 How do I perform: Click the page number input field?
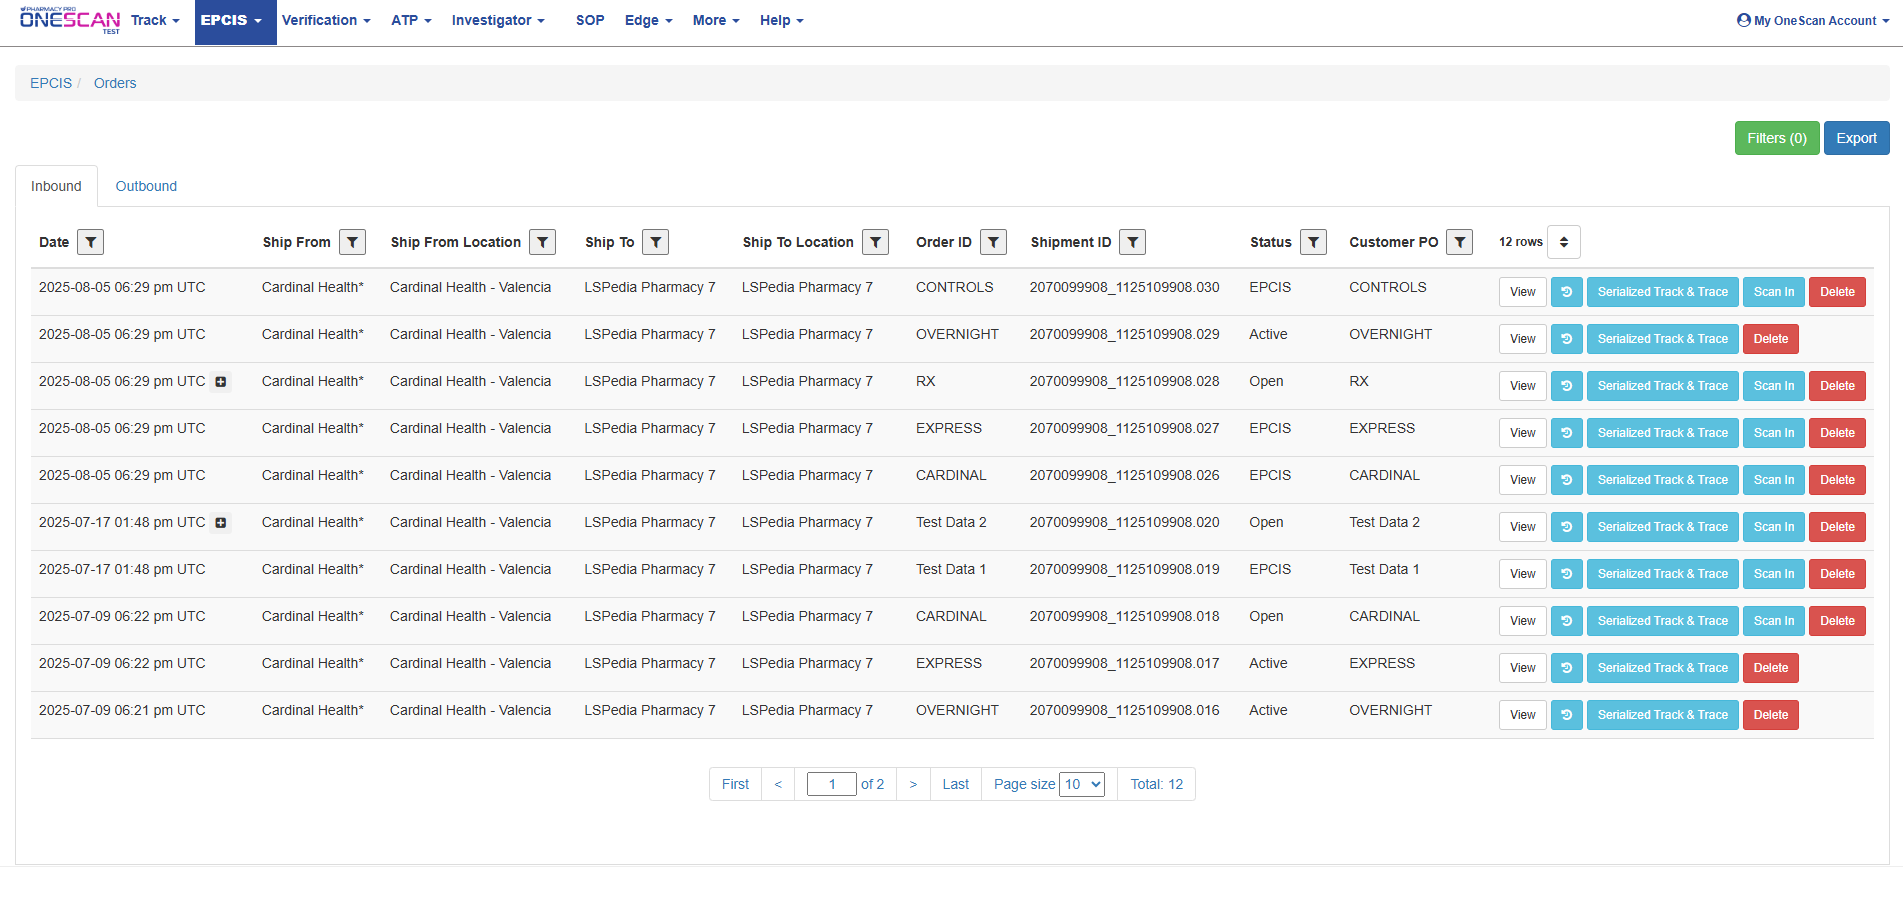point(831,784)
